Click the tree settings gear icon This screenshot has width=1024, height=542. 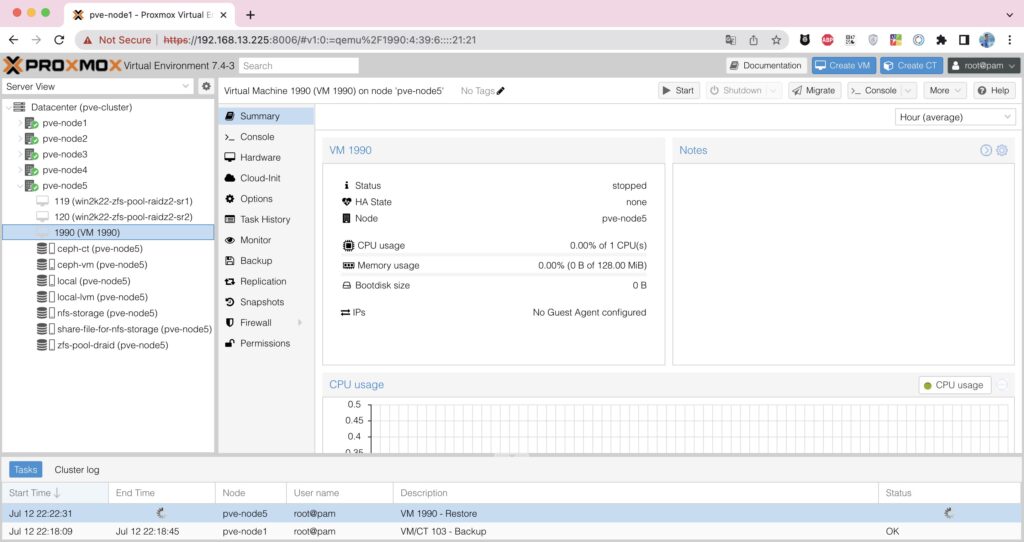tap(206, 86)
